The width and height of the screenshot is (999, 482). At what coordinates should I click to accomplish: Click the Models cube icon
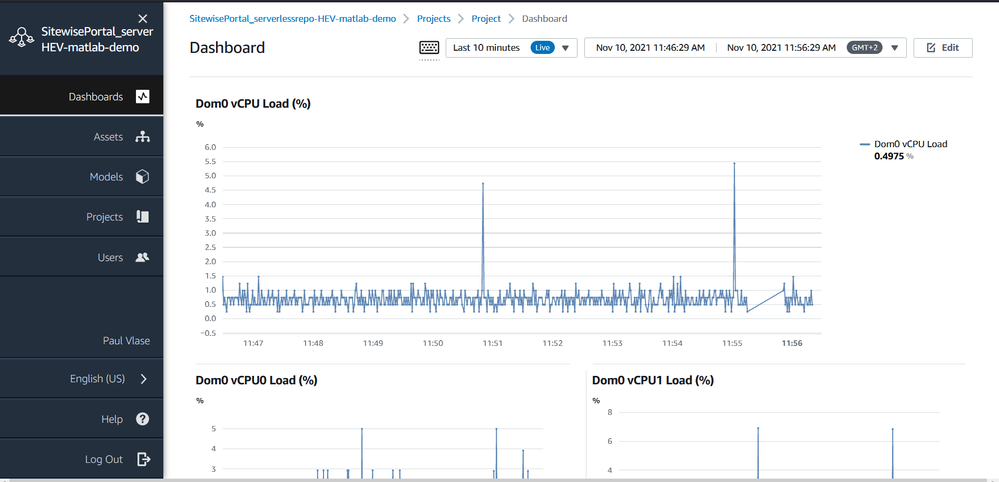pos(143,177)
